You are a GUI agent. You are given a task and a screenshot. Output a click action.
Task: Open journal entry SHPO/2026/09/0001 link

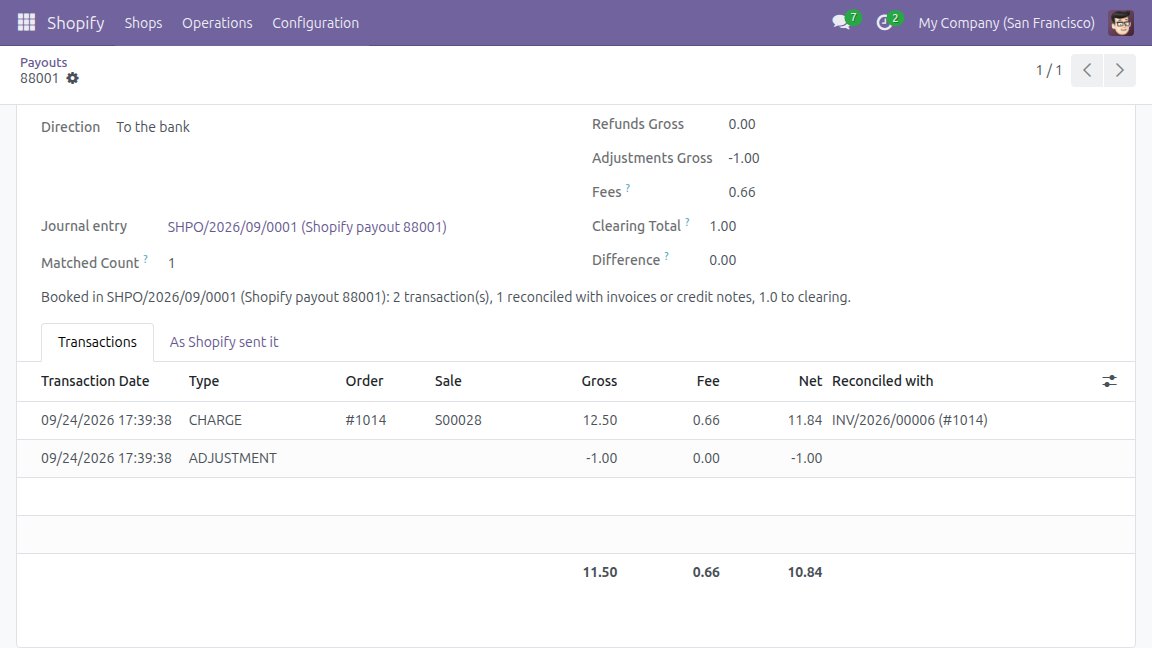307,227
